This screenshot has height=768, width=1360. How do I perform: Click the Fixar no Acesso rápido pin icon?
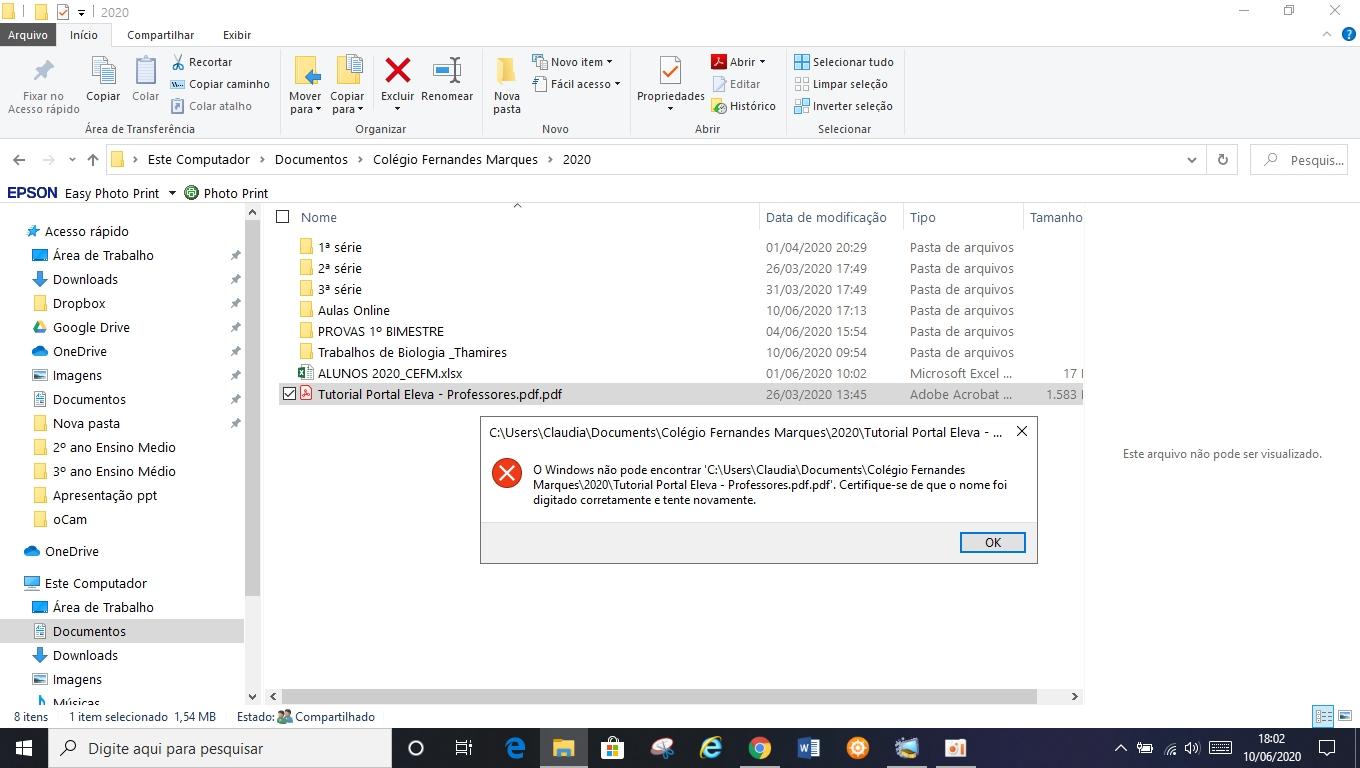(x=43, y=72)
